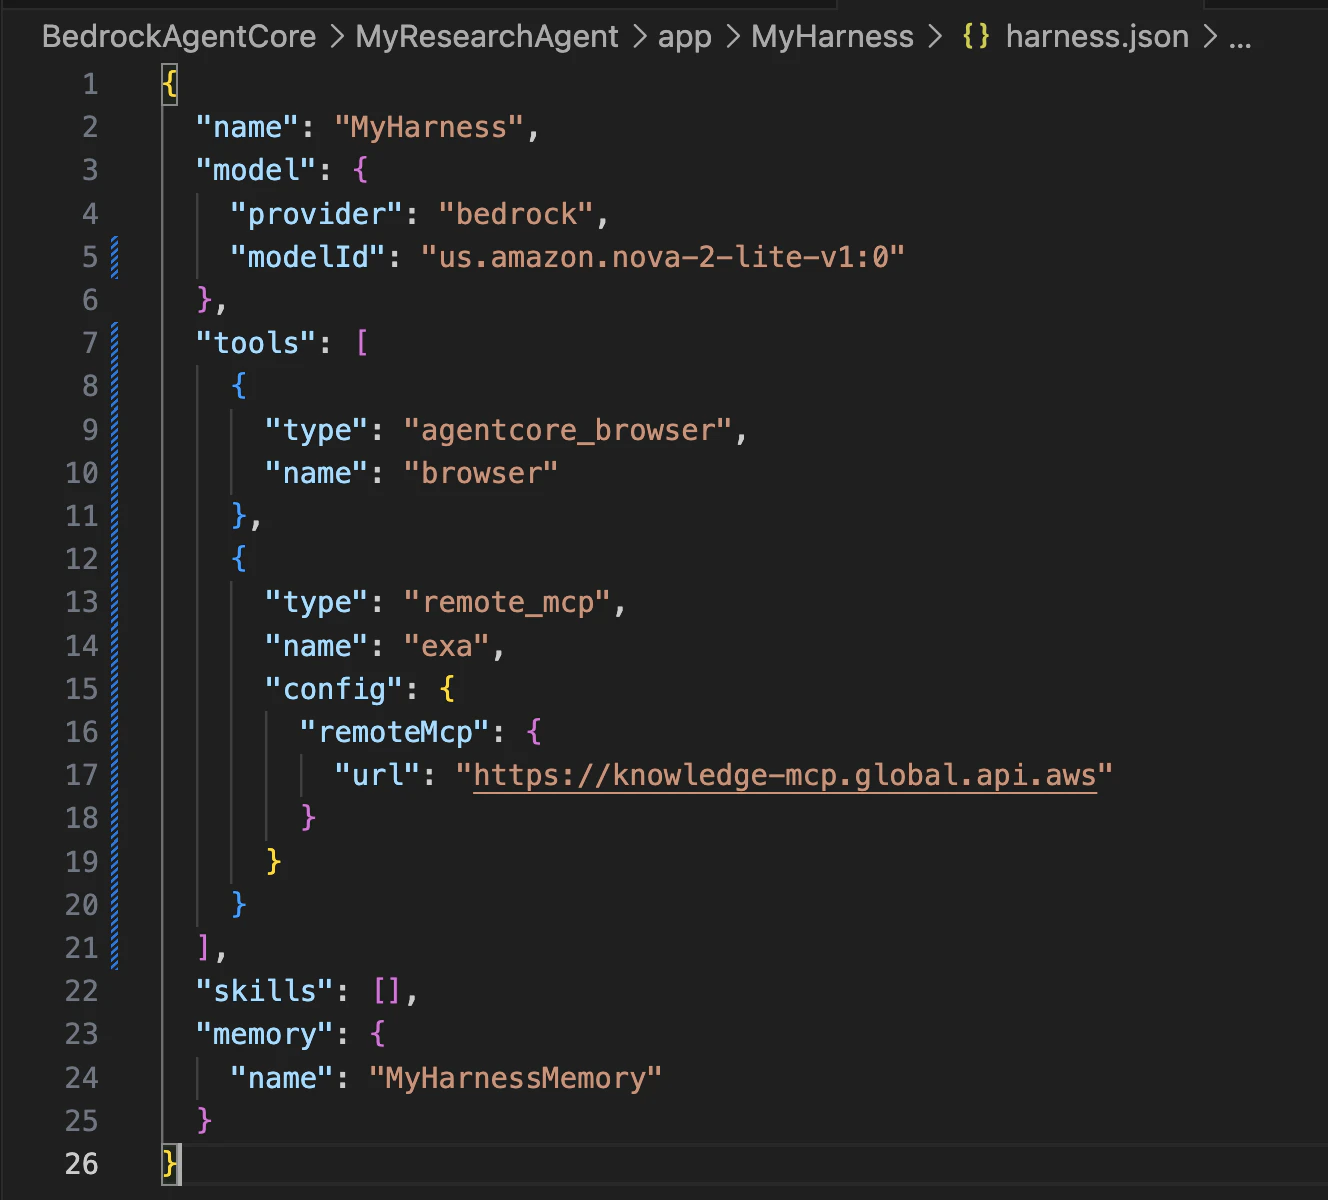Click the JSON braces file icon in breadcrumb

[976, 37]
